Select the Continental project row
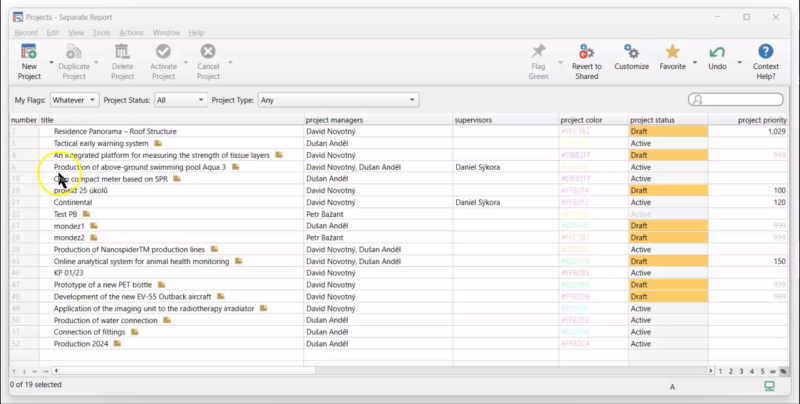The height and width of the screenshot is (404, 800). pyautogui.click(x=399, y=203)
